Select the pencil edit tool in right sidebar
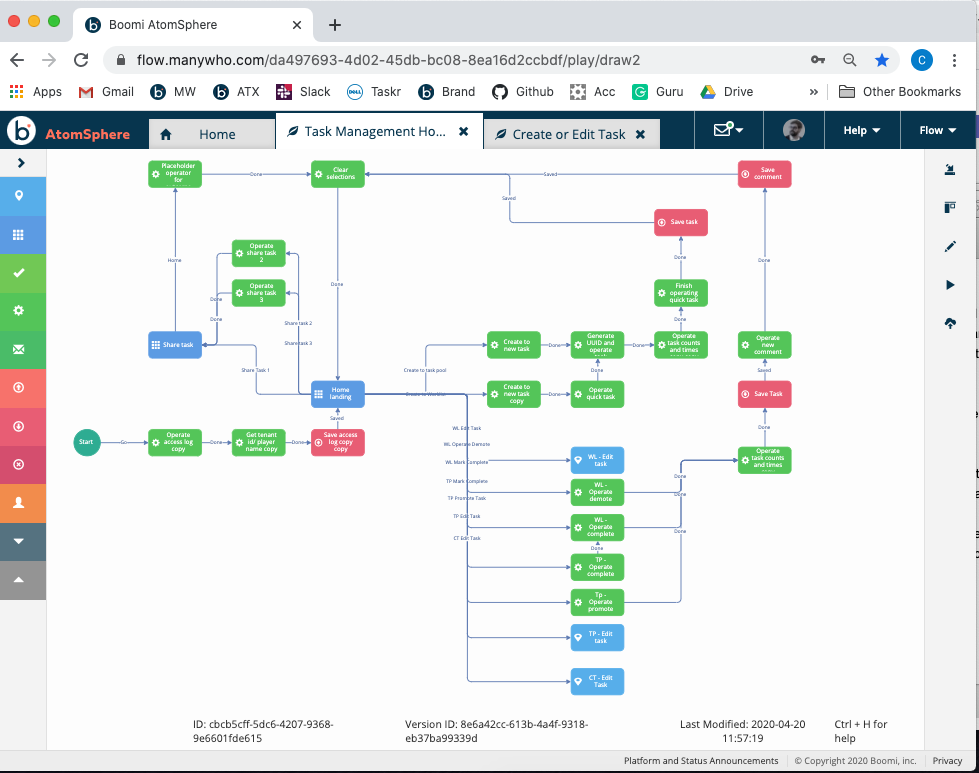This screenshot has width=979, height=773. (x=949, y=246)
